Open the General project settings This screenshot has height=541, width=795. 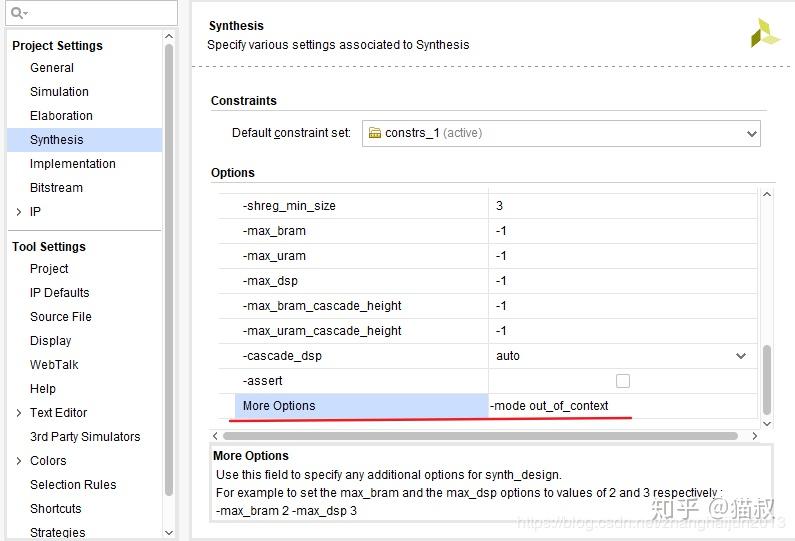click(x=52, y=68)
